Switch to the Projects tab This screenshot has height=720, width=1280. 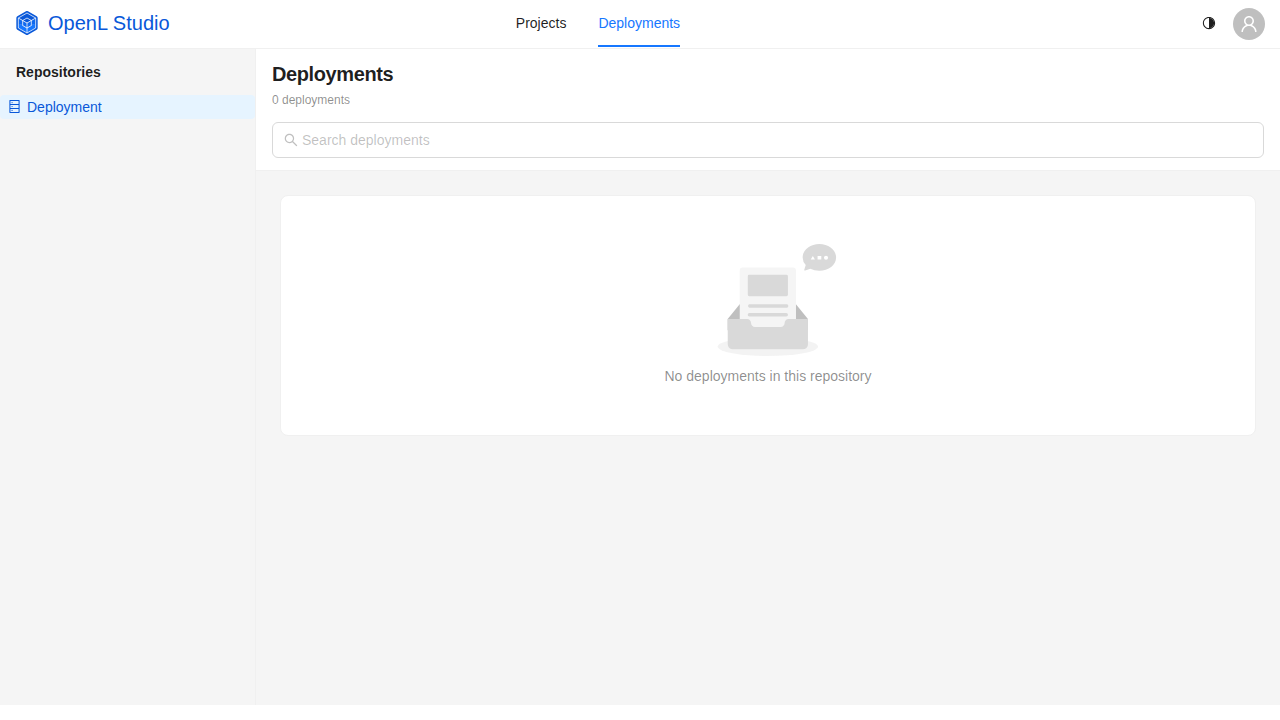541,23
